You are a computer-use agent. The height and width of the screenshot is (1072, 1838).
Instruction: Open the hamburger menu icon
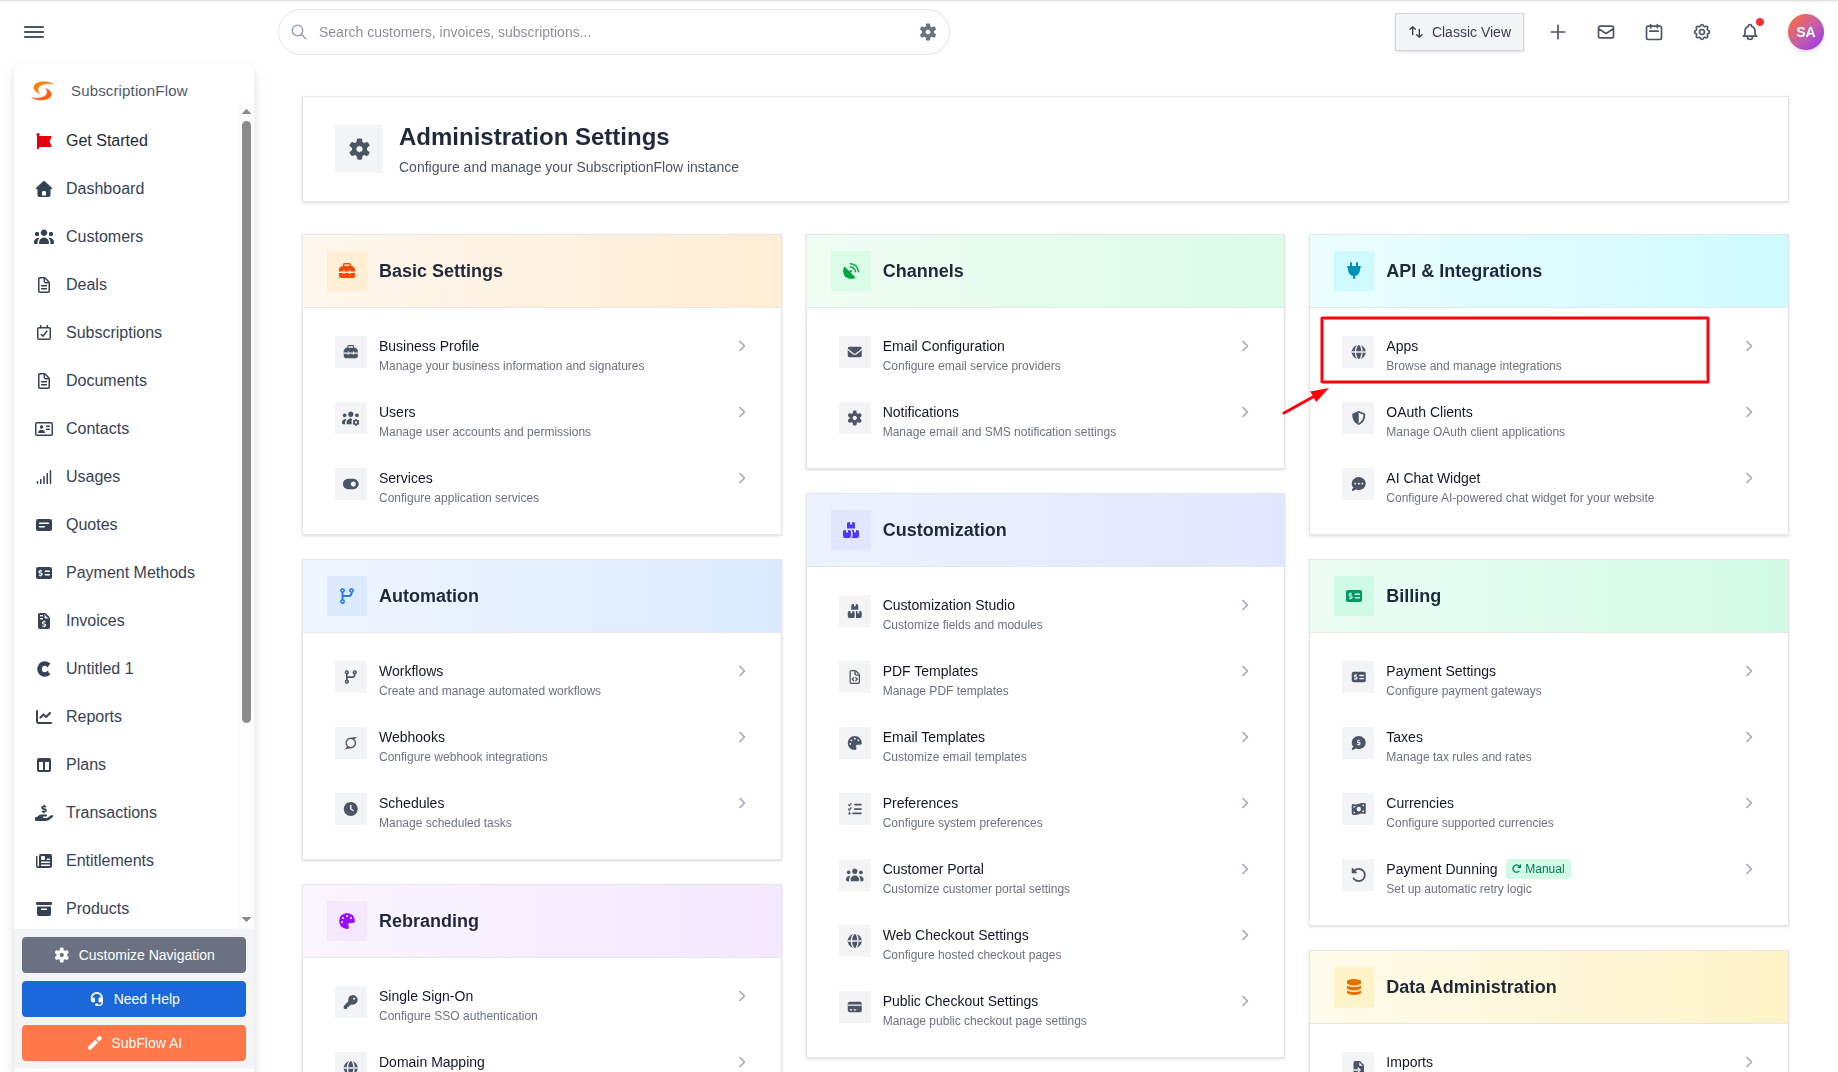click(x=34, y=32)
